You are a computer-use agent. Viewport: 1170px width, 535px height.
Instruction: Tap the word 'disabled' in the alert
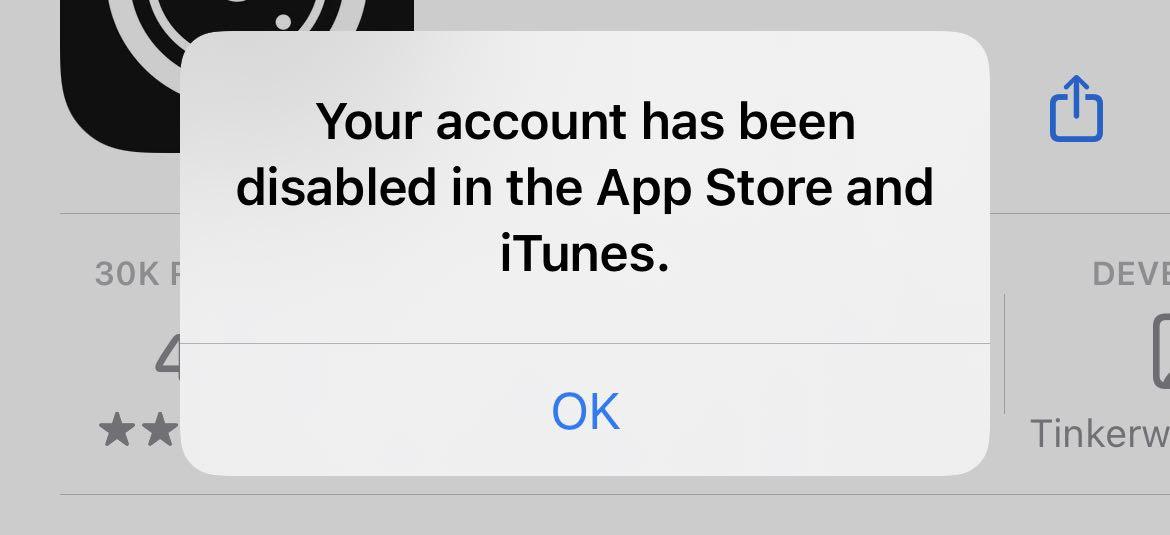(337, 187)
